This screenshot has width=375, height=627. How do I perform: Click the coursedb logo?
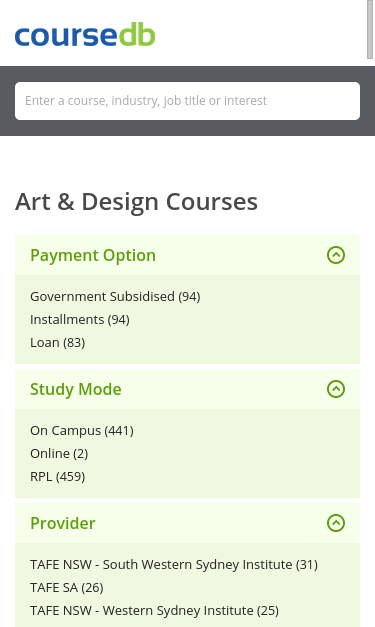click(85, 34)
